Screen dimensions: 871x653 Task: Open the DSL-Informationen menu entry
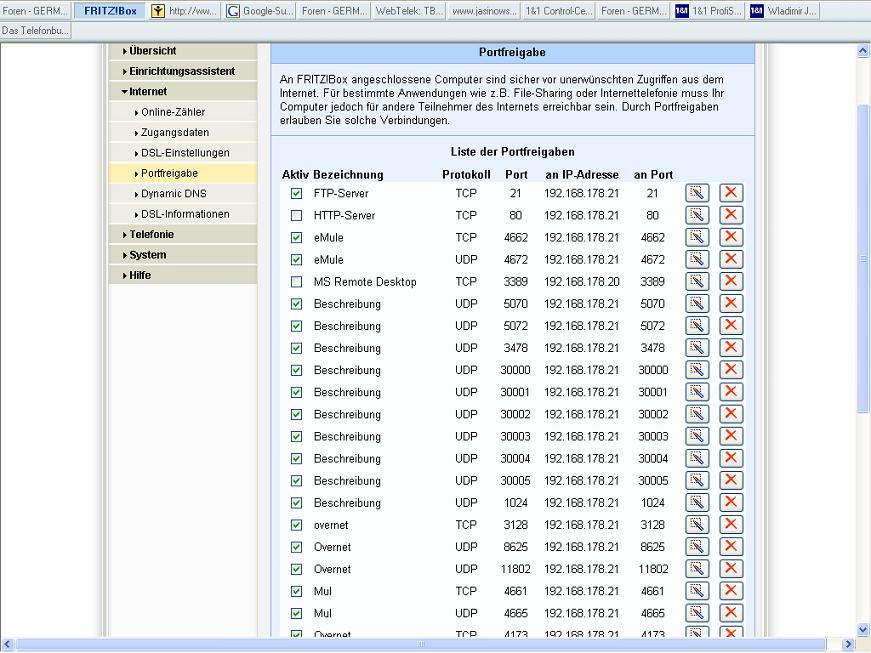183,214
